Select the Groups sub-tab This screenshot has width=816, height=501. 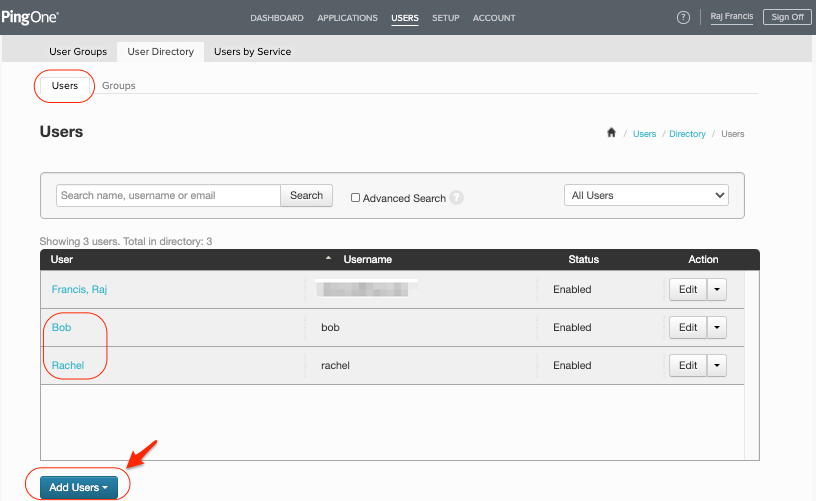119,86
